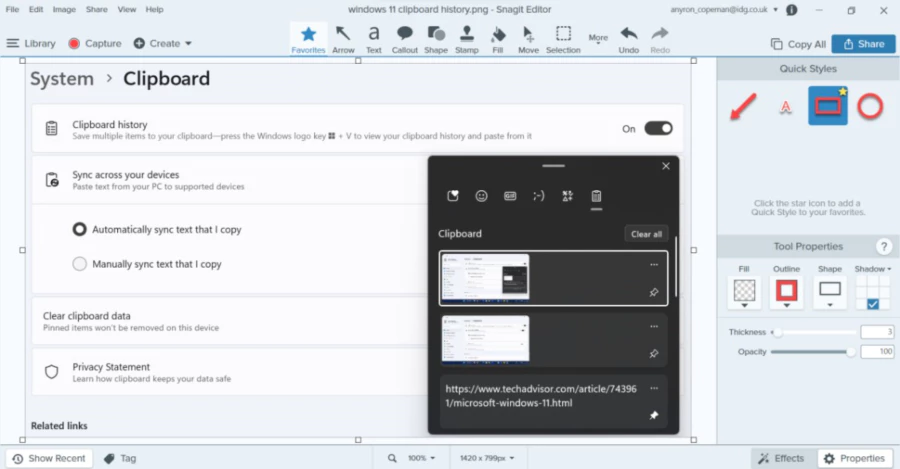
Task: Pin the second clipboard screenshot item
Action: point(654,354)
